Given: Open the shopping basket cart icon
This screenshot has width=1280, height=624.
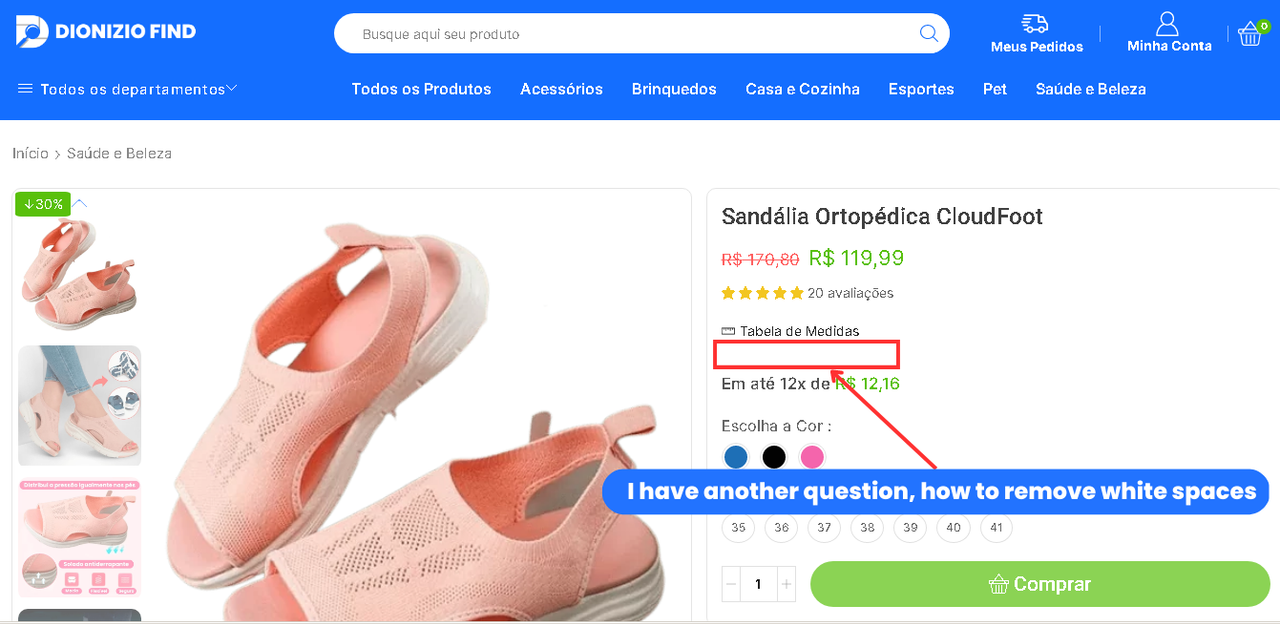Looking at the screenshot, I should (1250, 34).
